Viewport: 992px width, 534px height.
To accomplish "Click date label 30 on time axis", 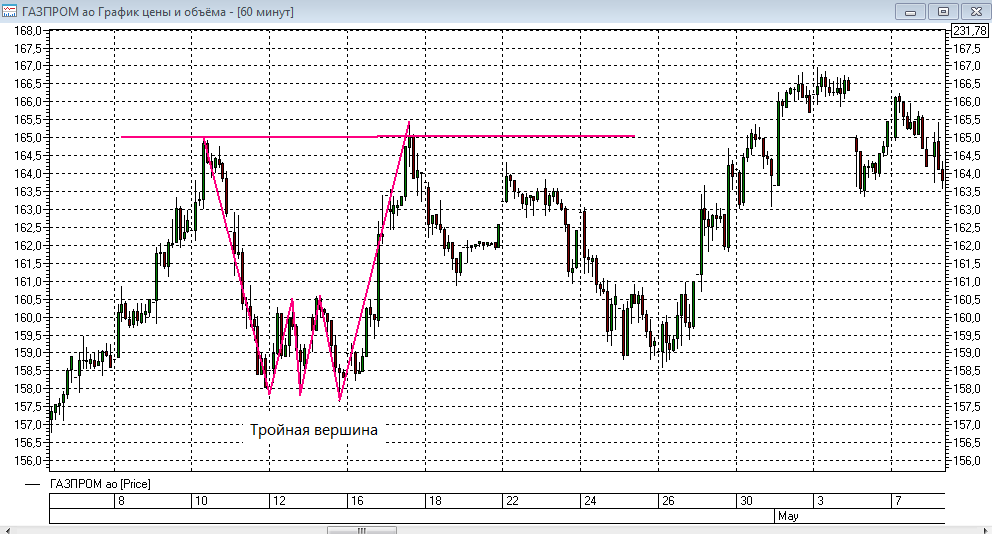I will tap(746, 500).
